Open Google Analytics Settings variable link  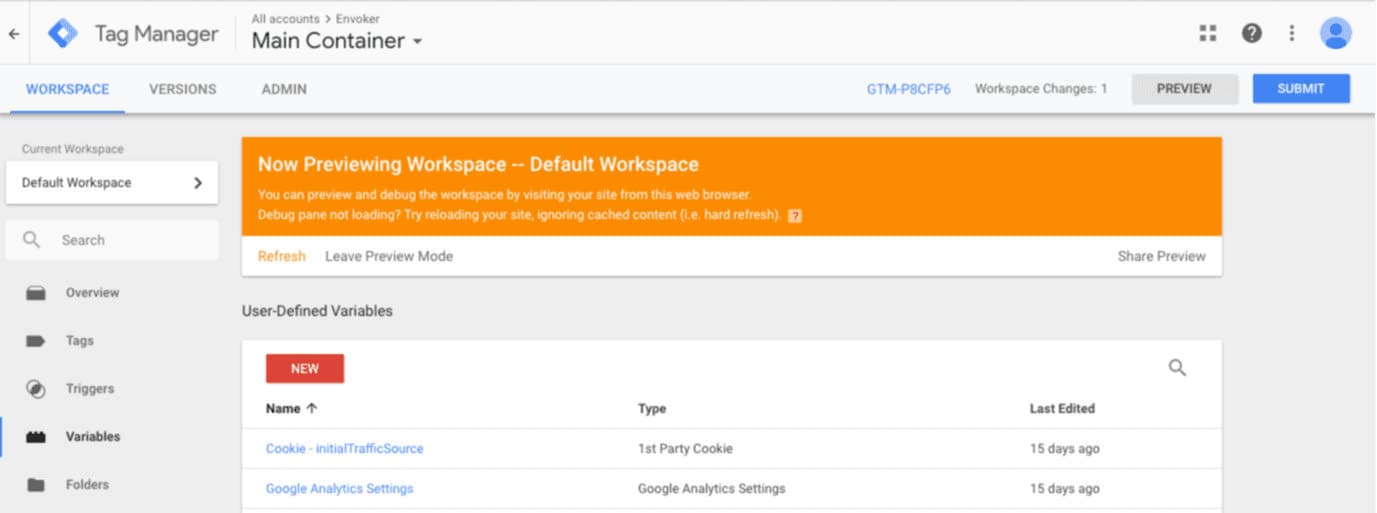[x=340, y=489]
